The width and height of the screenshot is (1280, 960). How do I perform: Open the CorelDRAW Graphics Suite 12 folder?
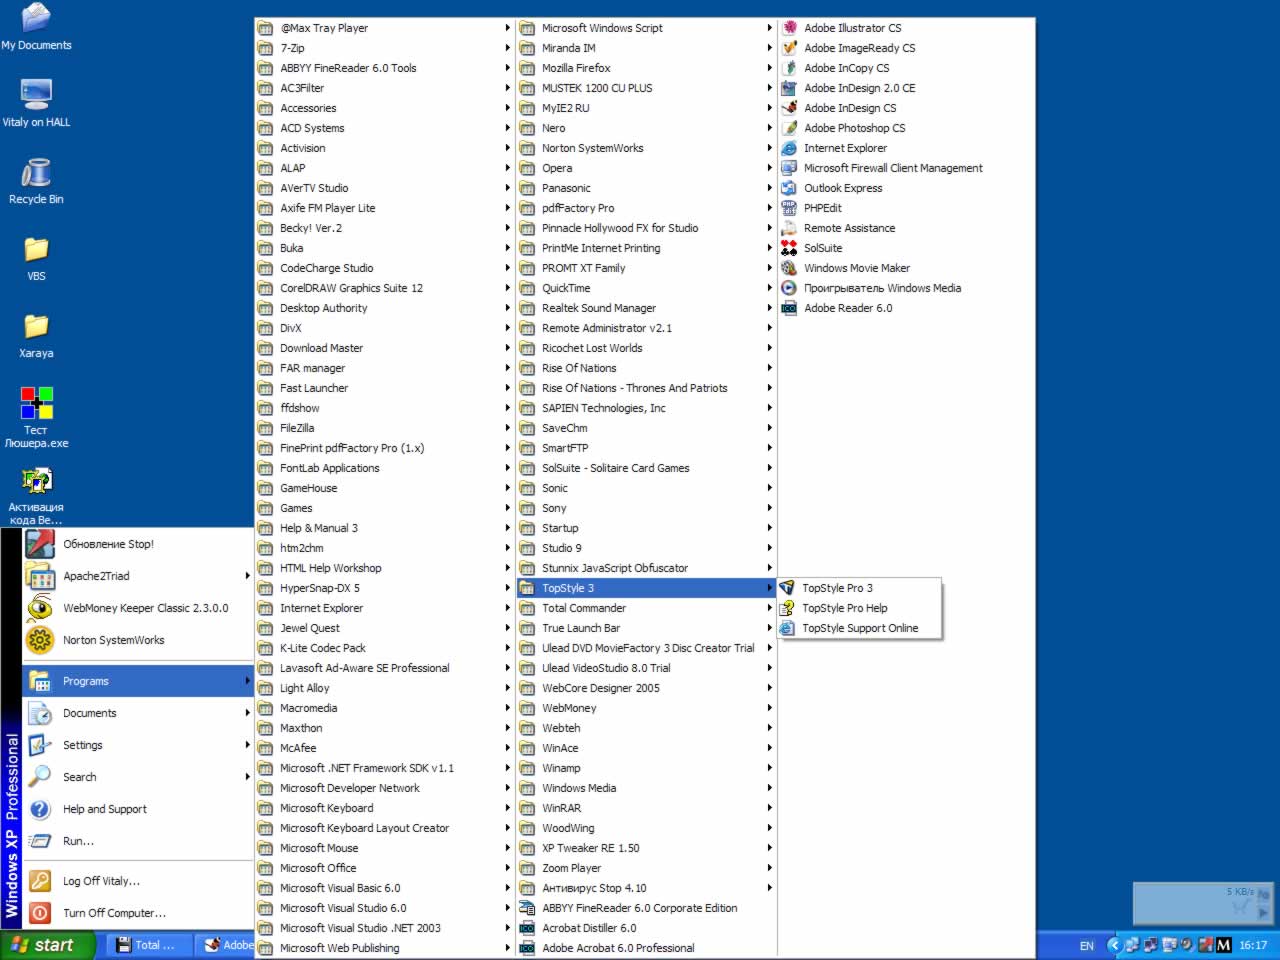[x=385, y=288]
